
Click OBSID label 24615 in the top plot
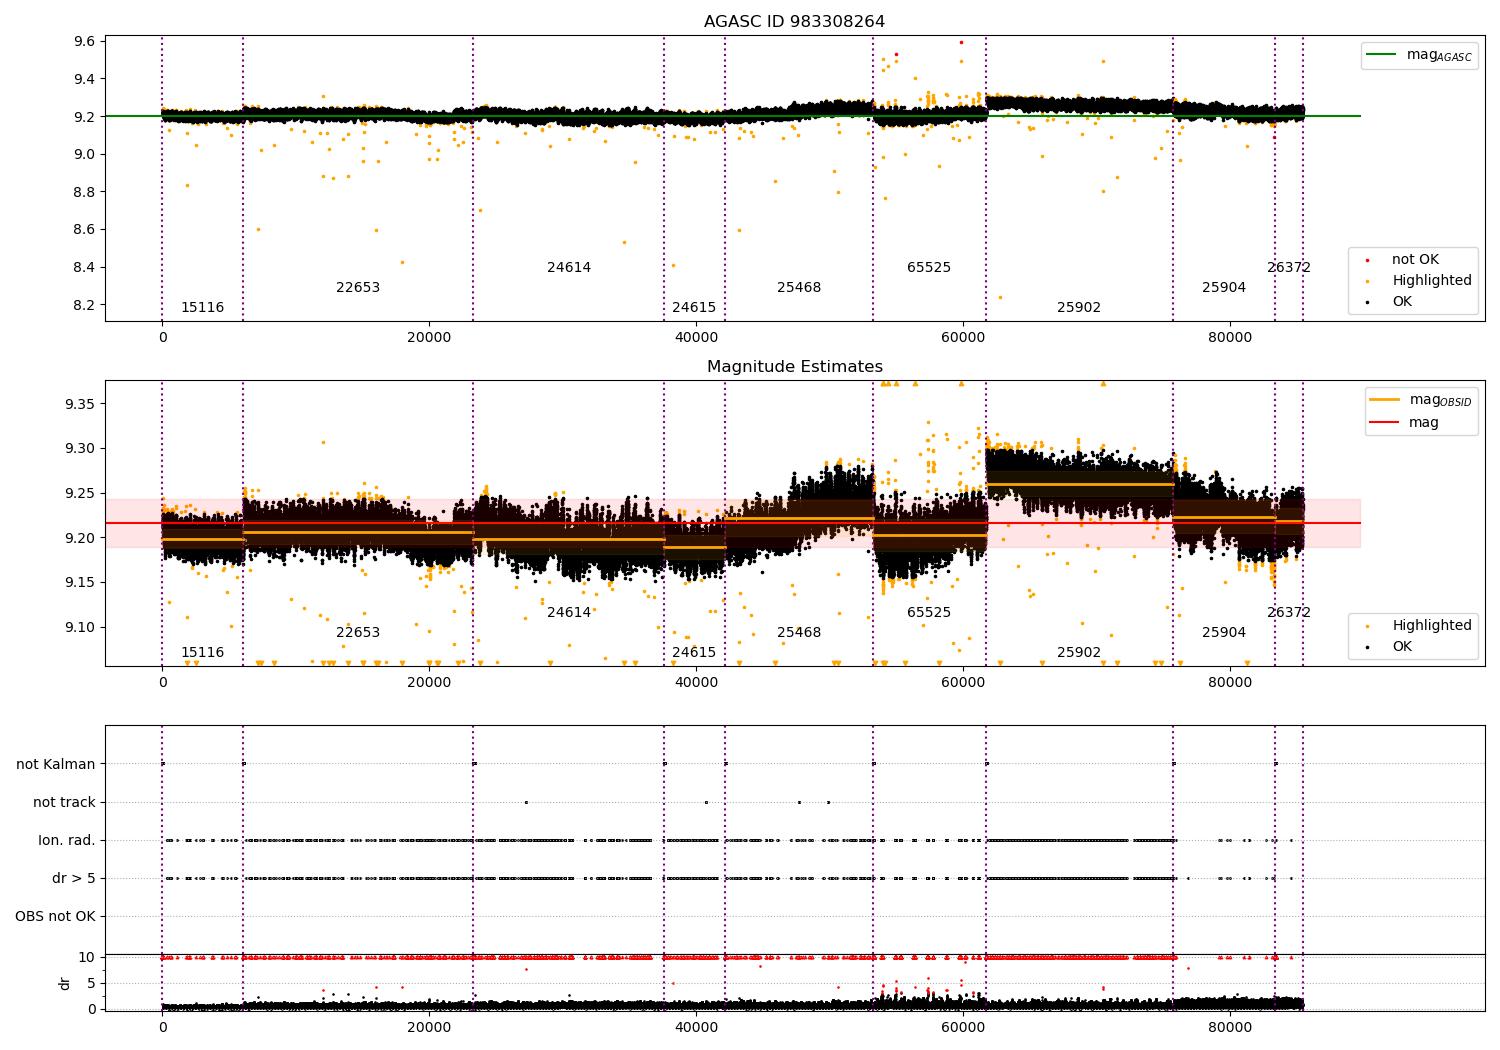[x=694, y=308]
